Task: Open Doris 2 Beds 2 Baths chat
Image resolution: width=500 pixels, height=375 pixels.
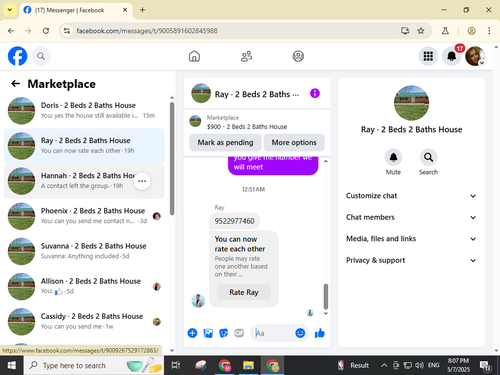Action: 84,111
